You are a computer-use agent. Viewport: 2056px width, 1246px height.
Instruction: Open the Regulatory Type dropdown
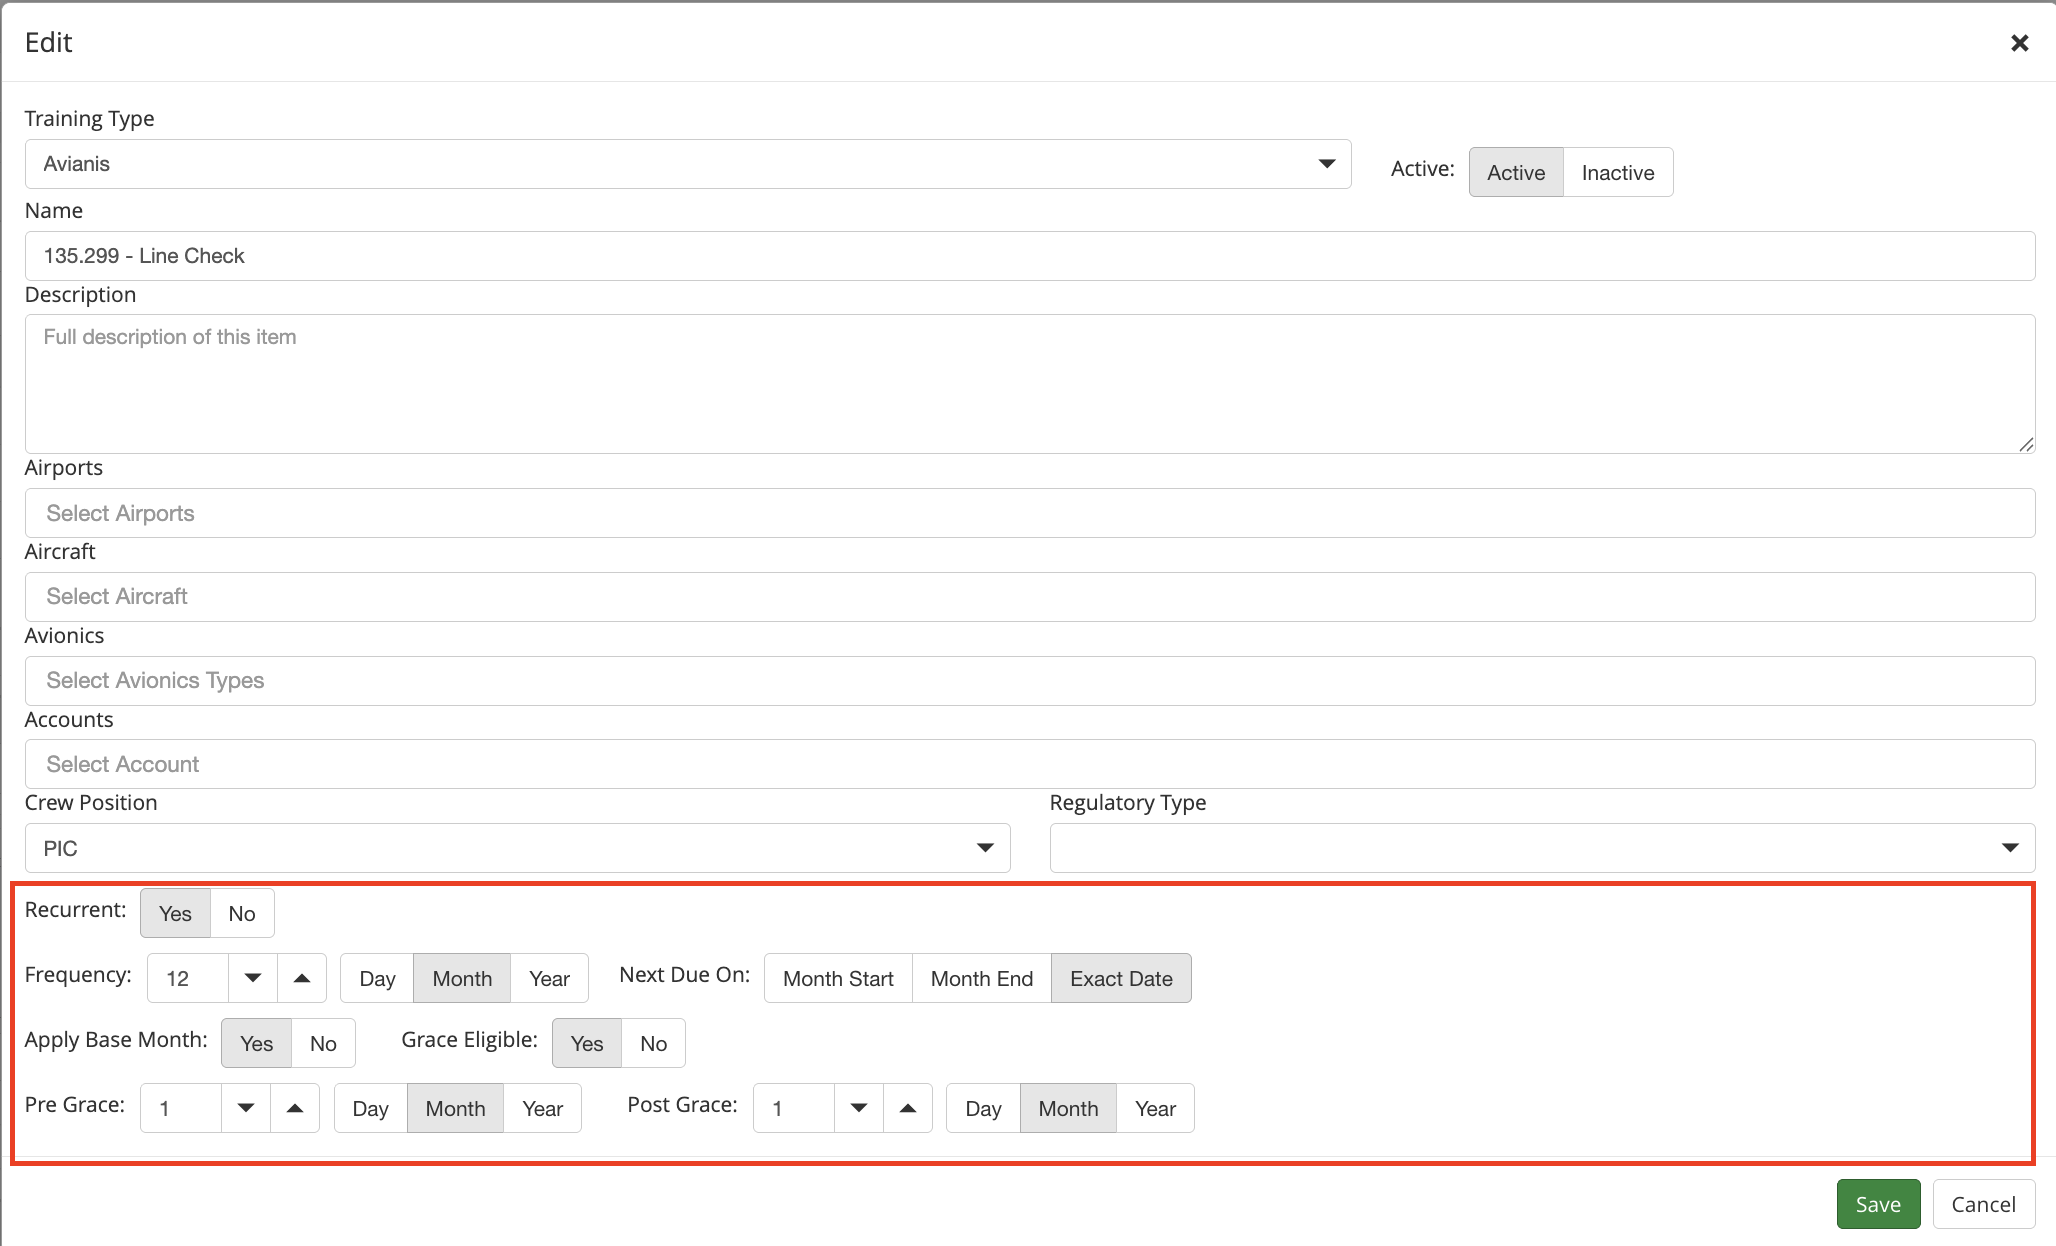(x=1542, y=848)
